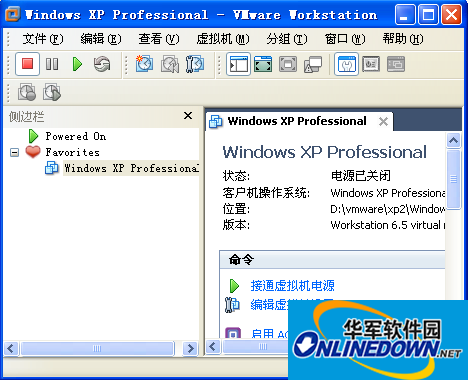Close the 侧边栏 sidebar panel
Viewport: 468px width, 380px height.
point(188,116)
